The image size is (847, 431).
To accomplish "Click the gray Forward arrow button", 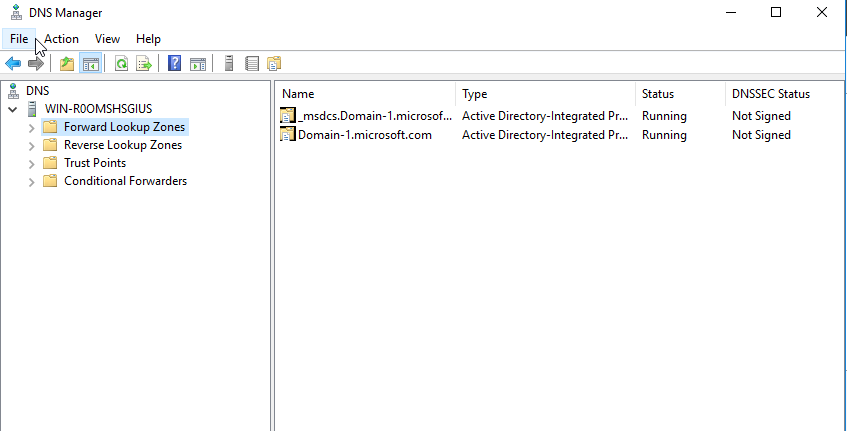I will point(36,64).
